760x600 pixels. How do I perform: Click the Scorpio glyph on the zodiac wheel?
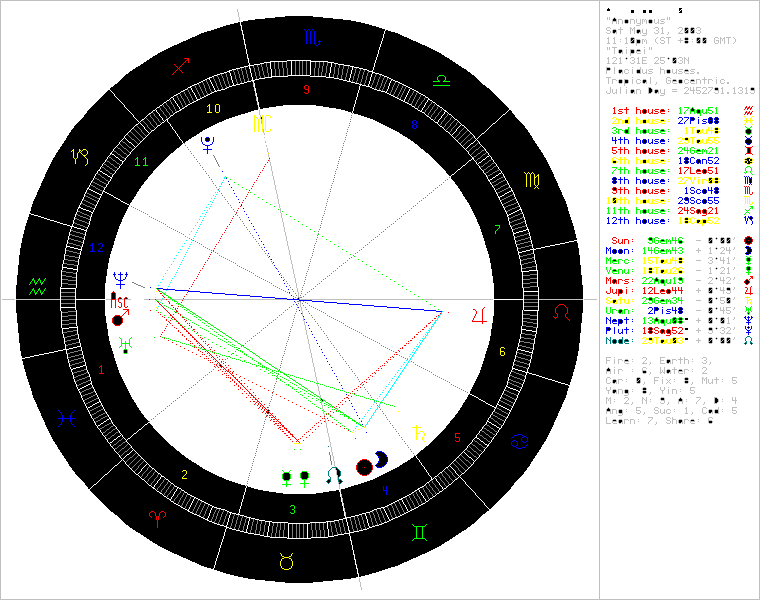(x=313, y=37)
